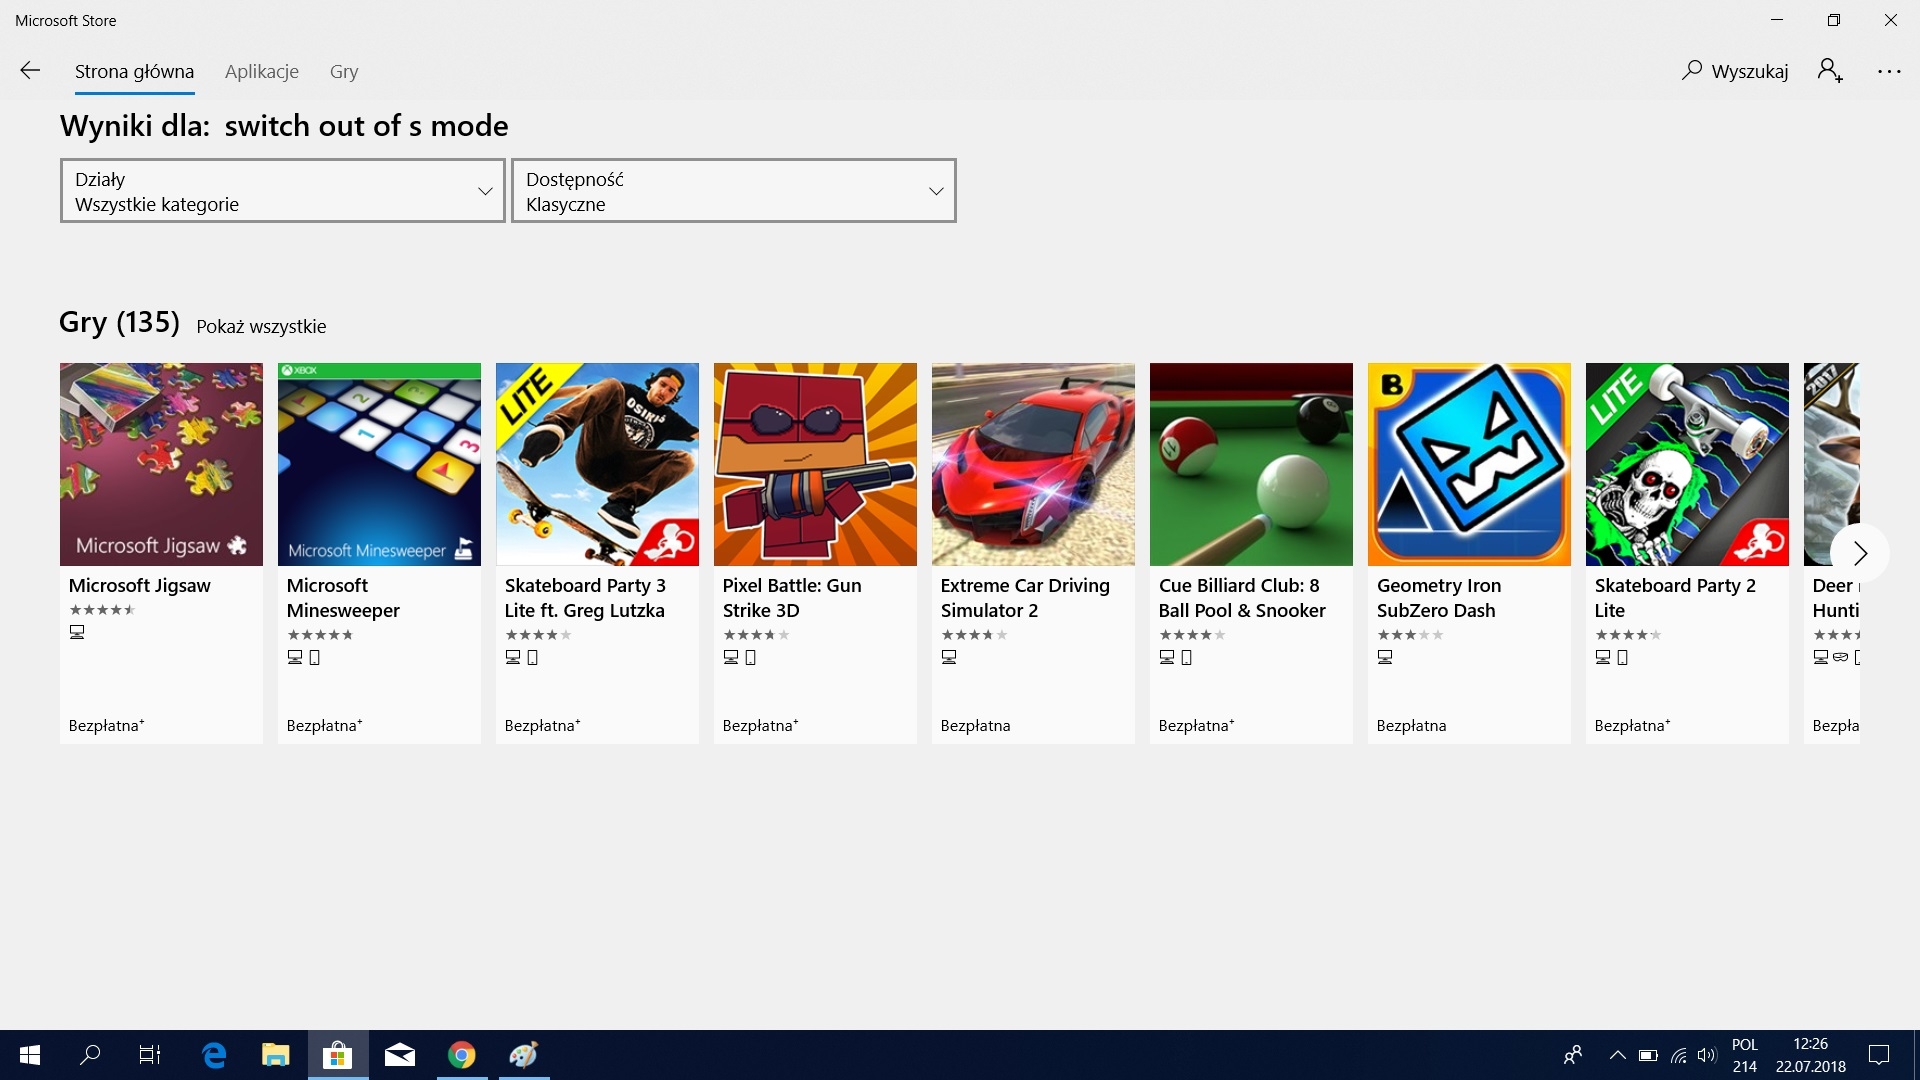The width and height of the screenshot is (1920, 1080).
Task: Open the three-dot more menu
Action: coord(1889,71)
